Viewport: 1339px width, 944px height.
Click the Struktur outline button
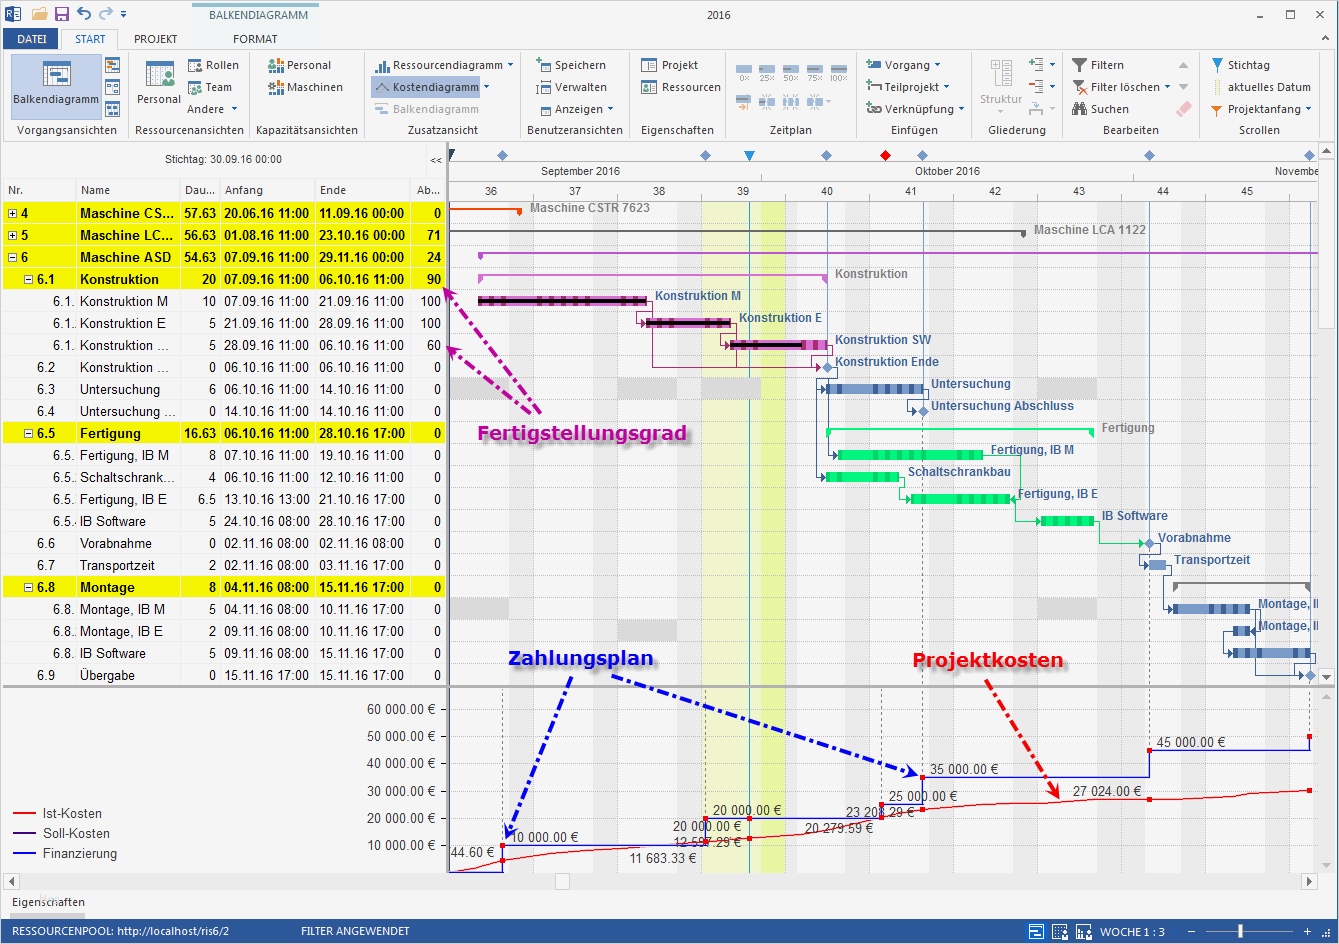(1001, 85)
